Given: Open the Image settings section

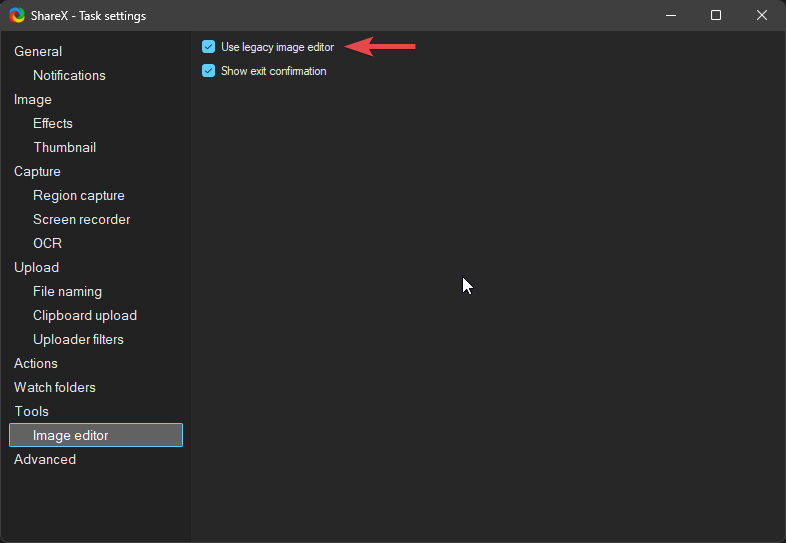Looking at the screenshot, I should click(x=33, y=99).
